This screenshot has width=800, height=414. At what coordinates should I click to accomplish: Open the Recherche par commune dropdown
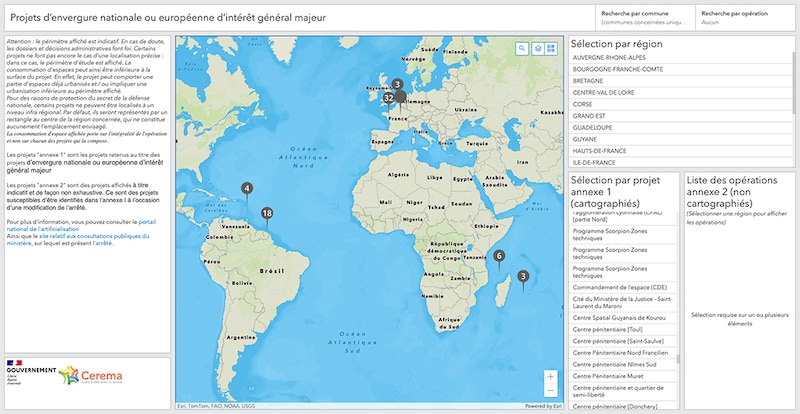click(x=645, y=18)
